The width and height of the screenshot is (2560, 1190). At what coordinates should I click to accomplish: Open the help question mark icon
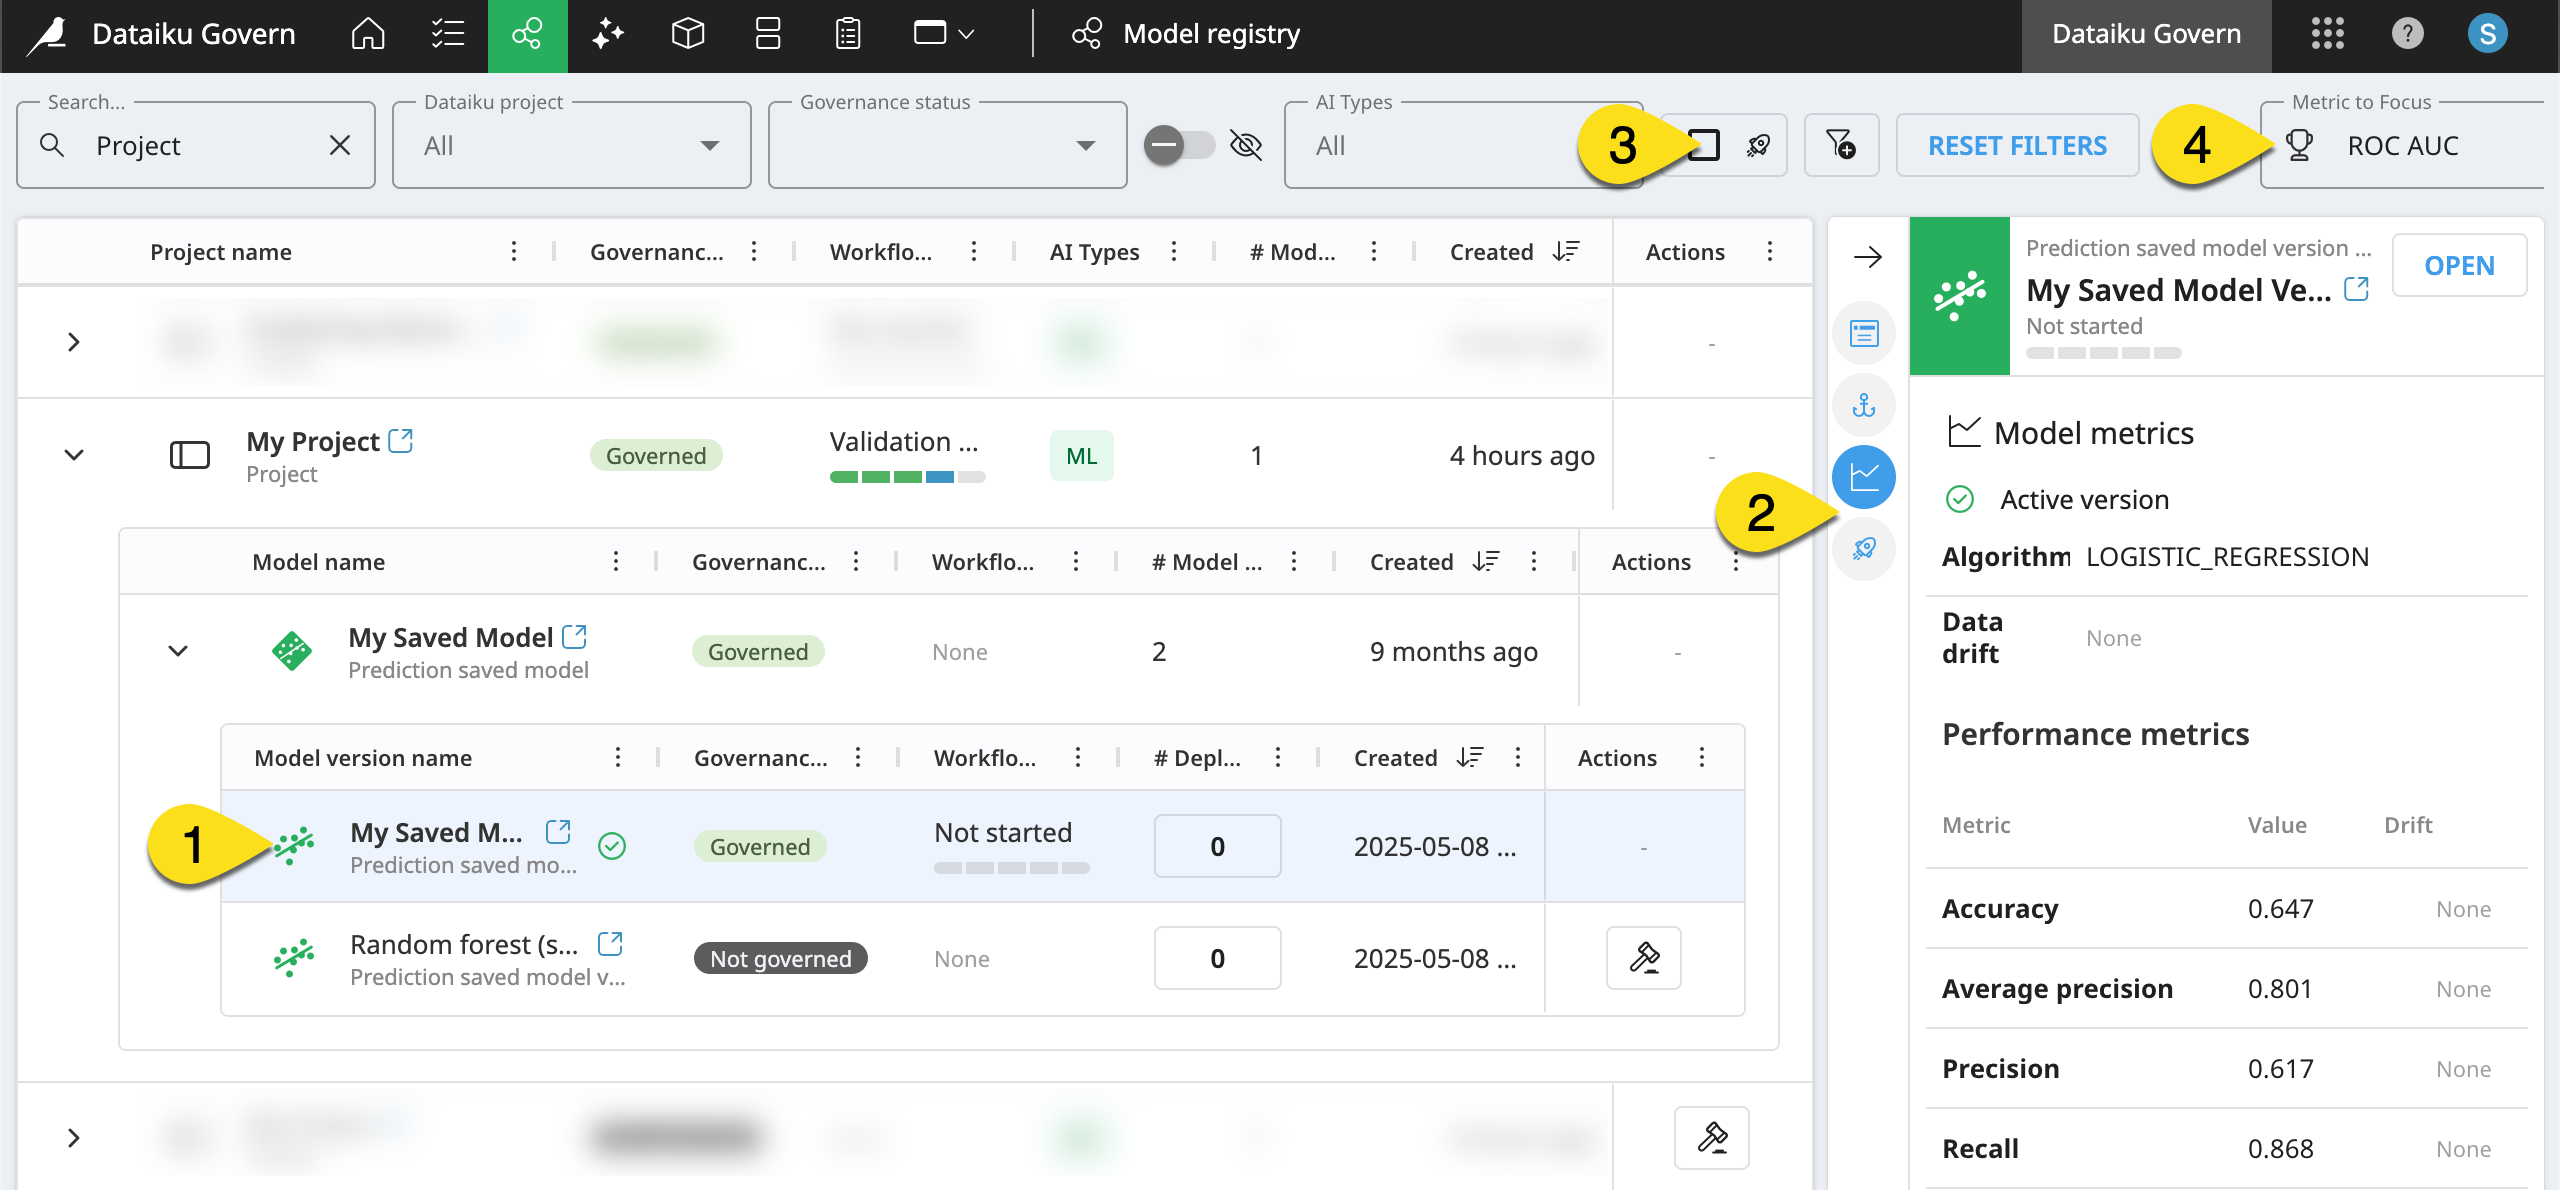2407,34
